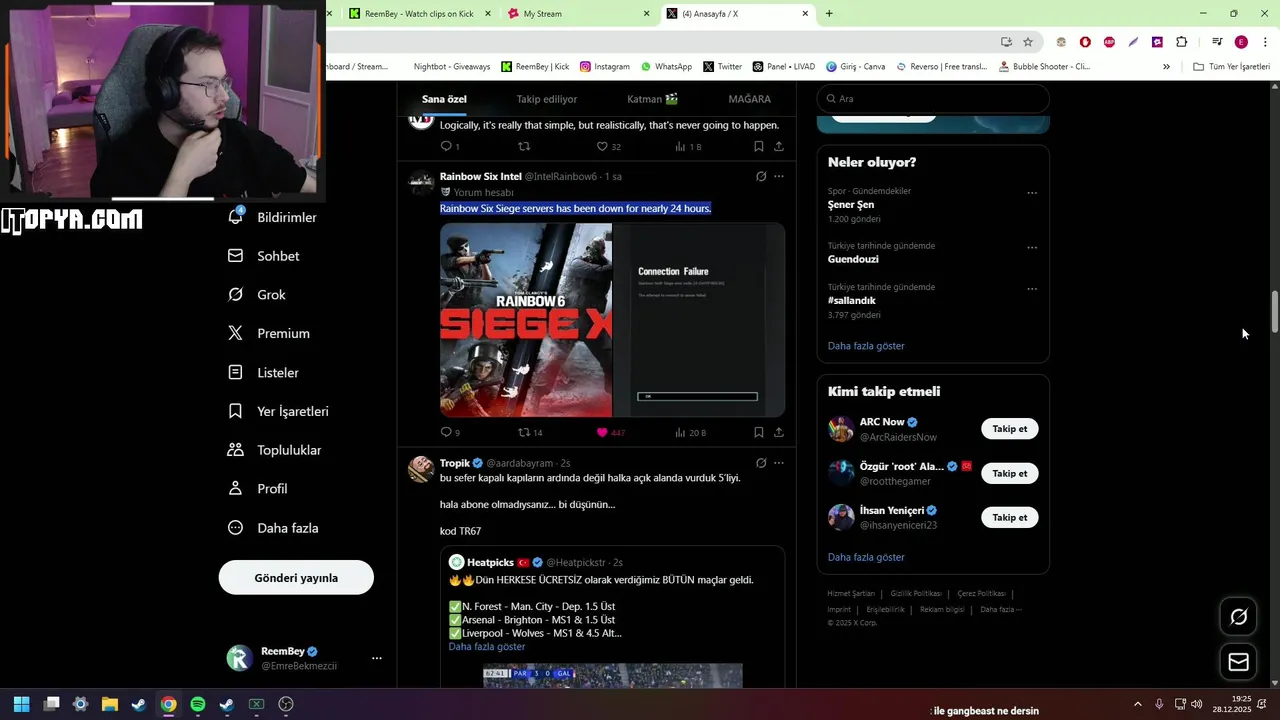
Task: Show more under Kimi takip etmeli
Action: tap(866, 557)
